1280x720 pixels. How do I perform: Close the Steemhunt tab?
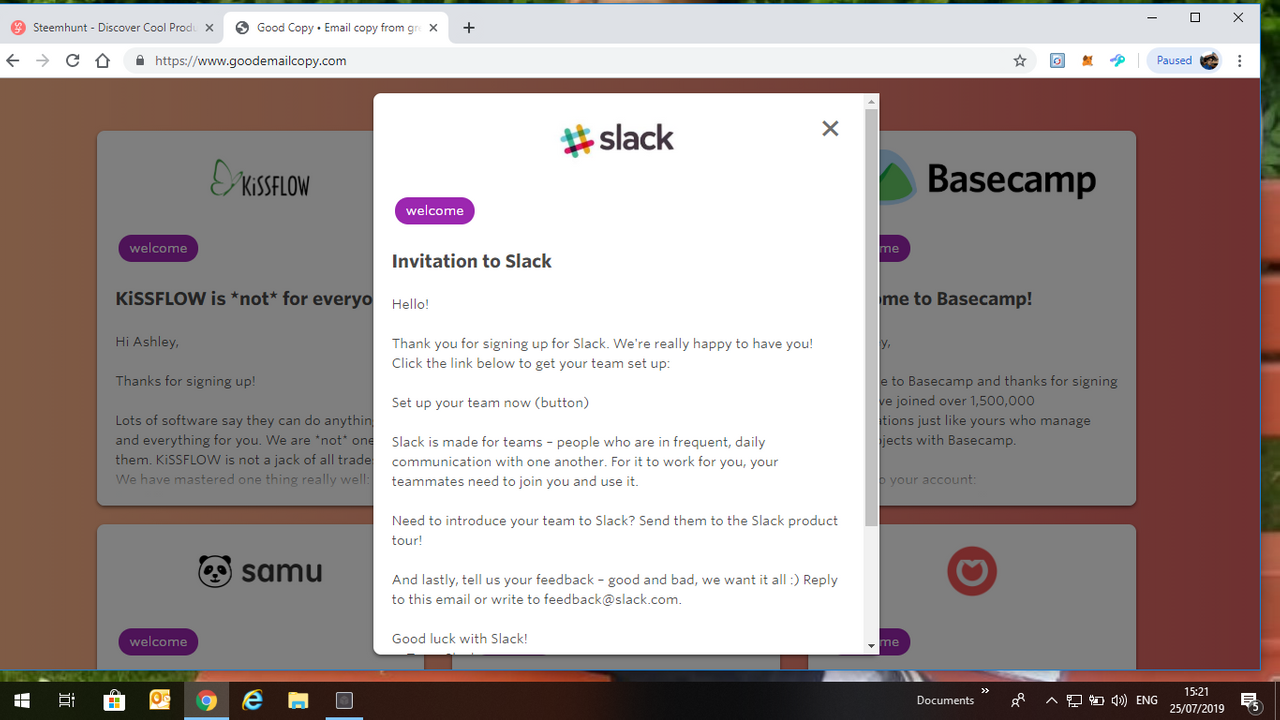click(209, 28)
